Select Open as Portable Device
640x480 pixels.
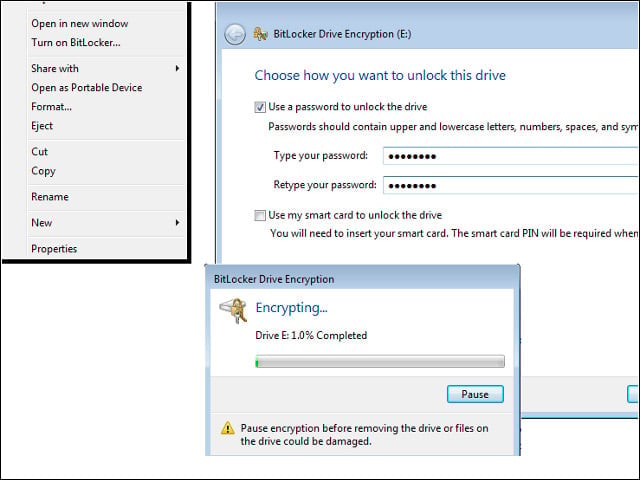click(87, 87)
